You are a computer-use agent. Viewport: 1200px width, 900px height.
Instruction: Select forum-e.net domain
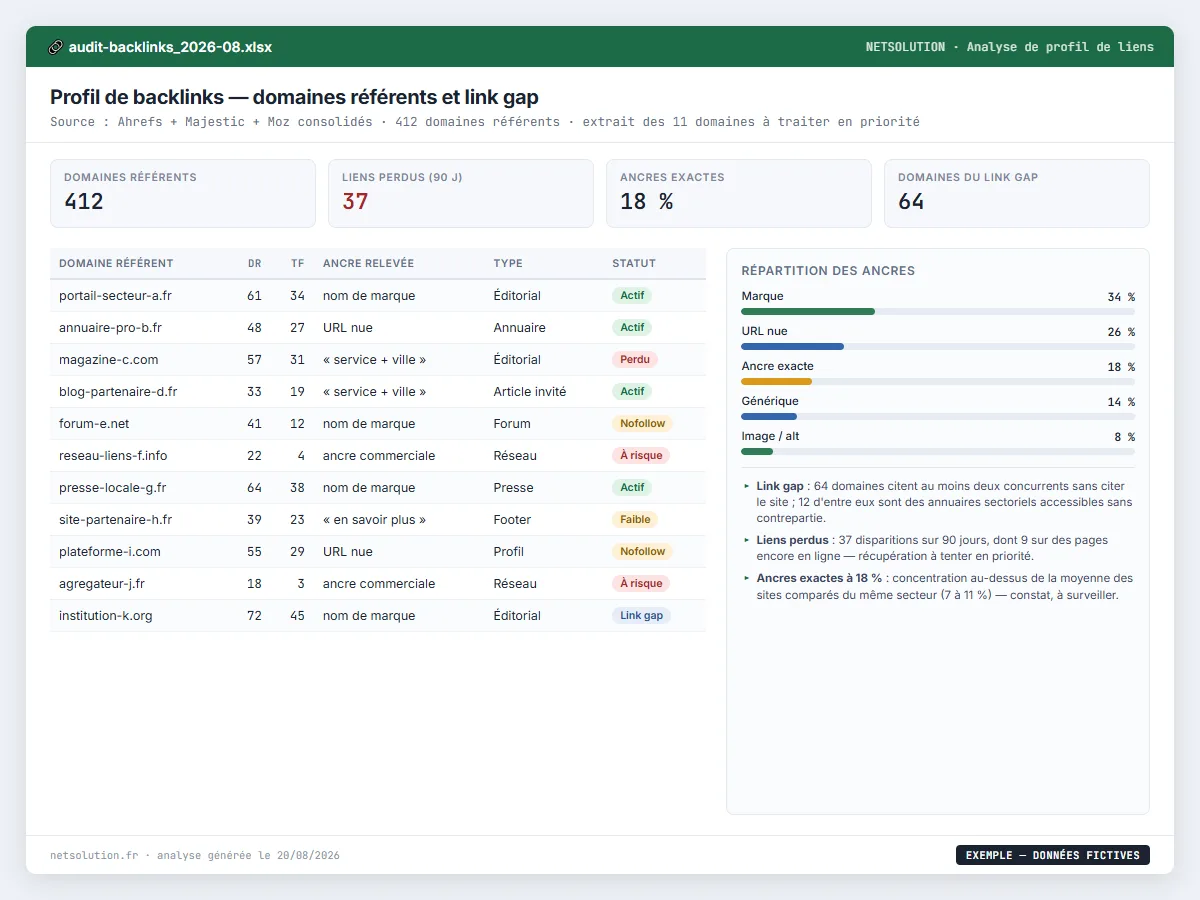(x=94, y=424)
